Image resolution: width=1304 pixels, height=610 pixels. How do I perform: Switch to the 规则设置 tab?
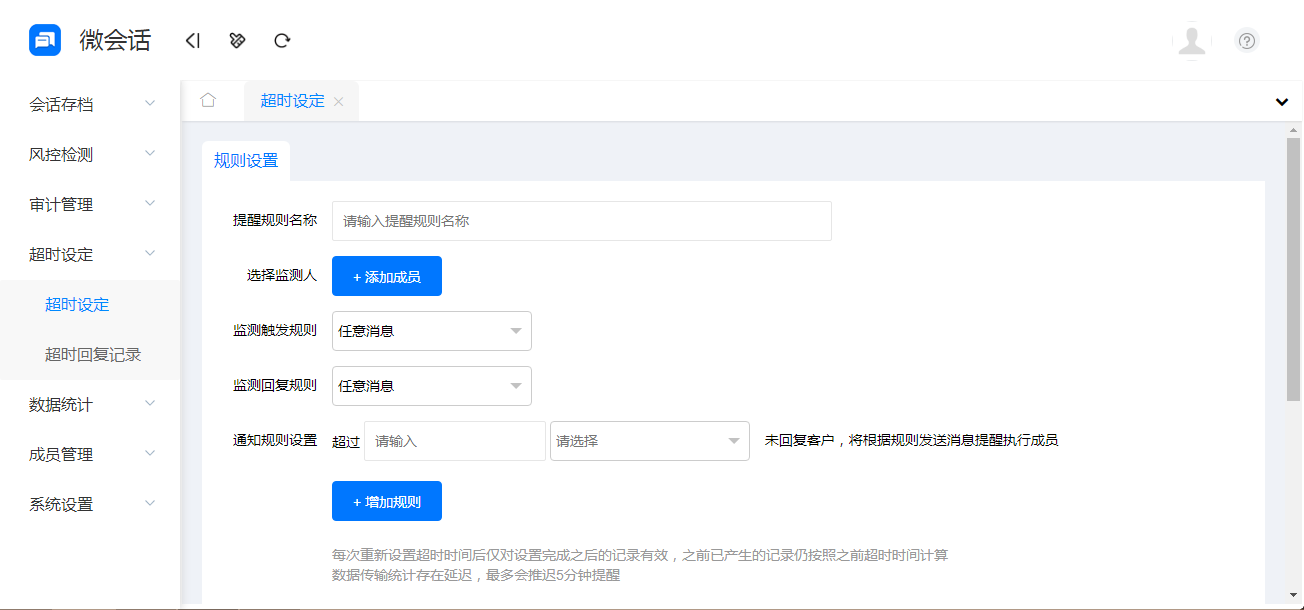[x=246, y=160]
